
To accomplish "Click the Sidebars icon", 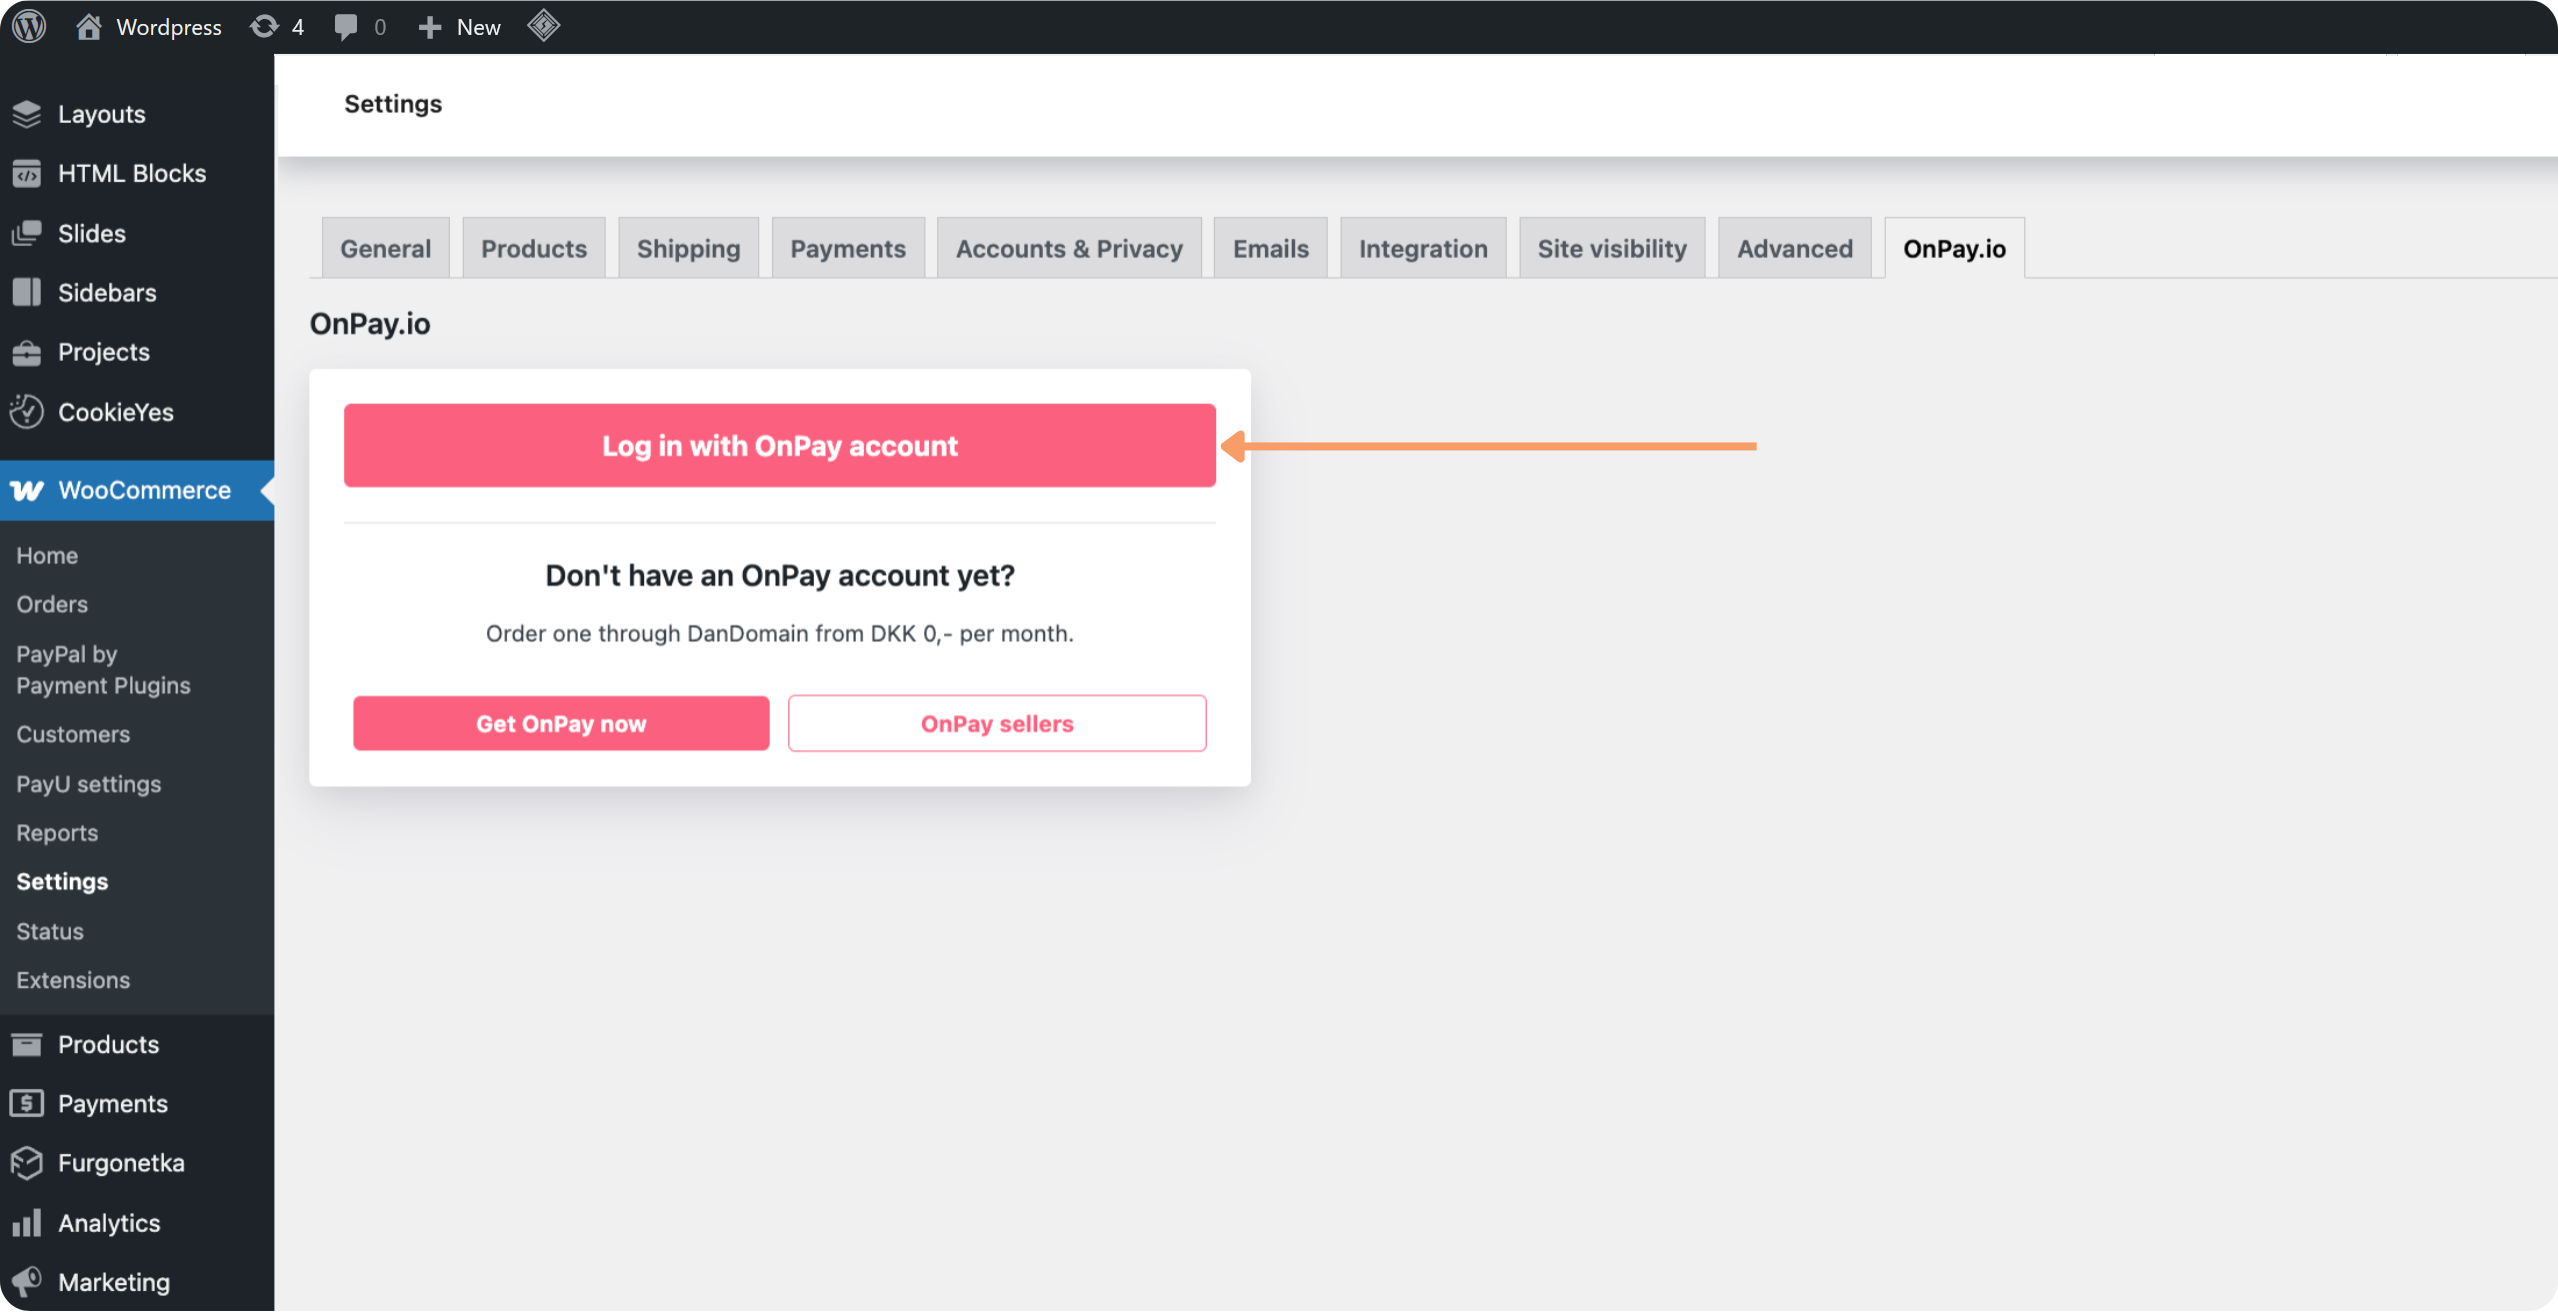I will (28, 292).
